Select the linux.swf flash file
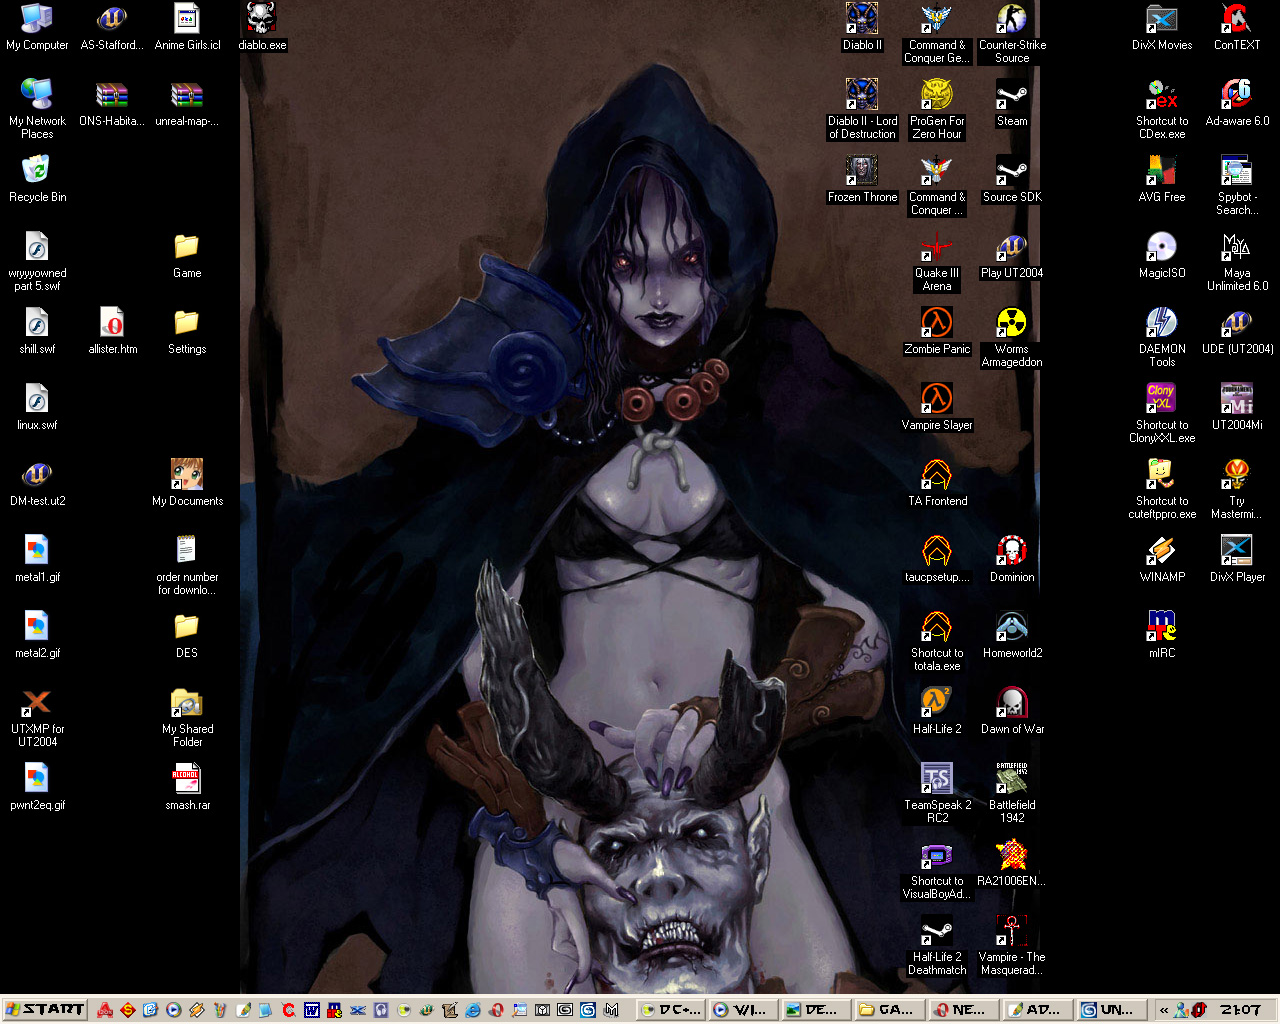The height and width of the screenshot is (1024, 1280). 37,407
